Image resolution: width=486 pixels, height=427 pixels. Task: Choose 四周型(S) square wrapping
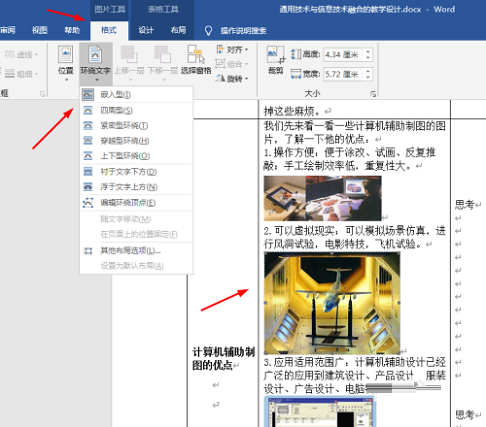click(136, 110)
